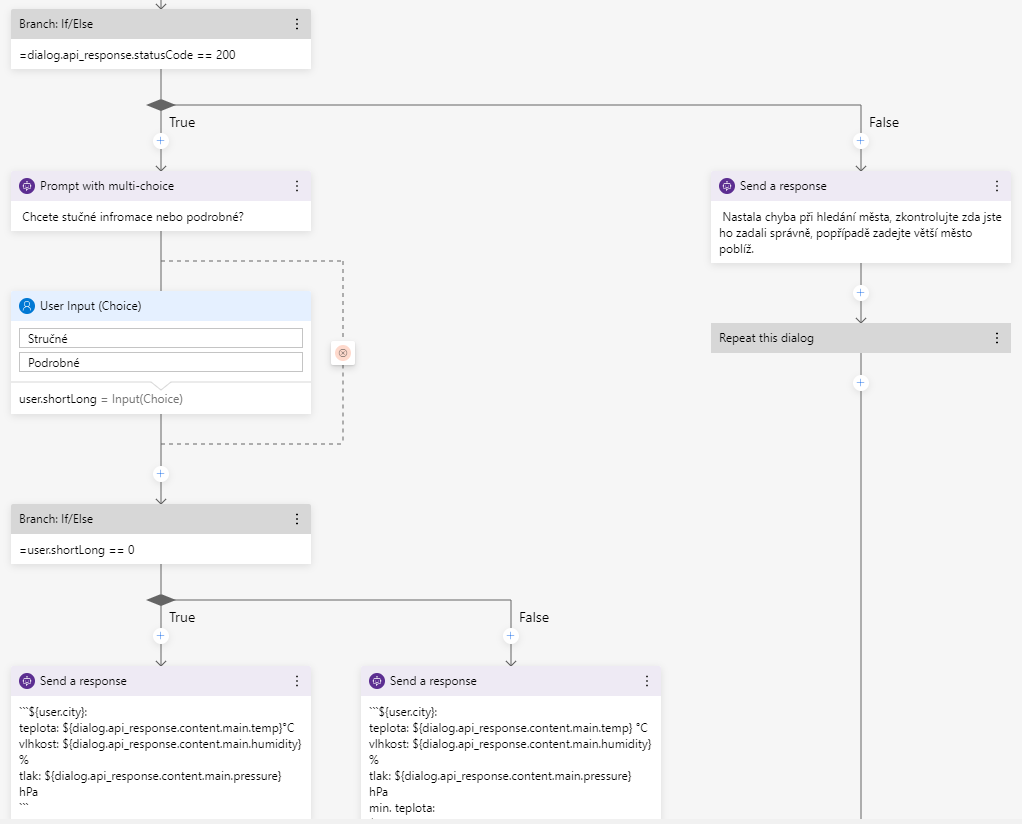The image size is (1022, 824).
Task: Click the plus button below User Input node
Action: 161,474
